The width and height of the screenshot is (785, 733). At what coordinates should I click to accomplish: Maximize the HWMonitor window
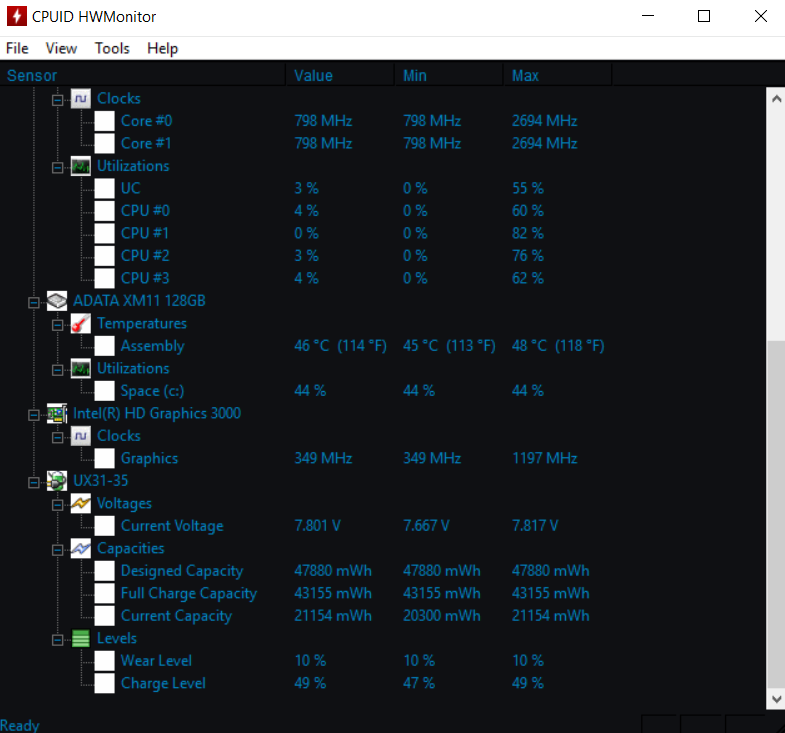pyautogui.click(x=704, y=17)
